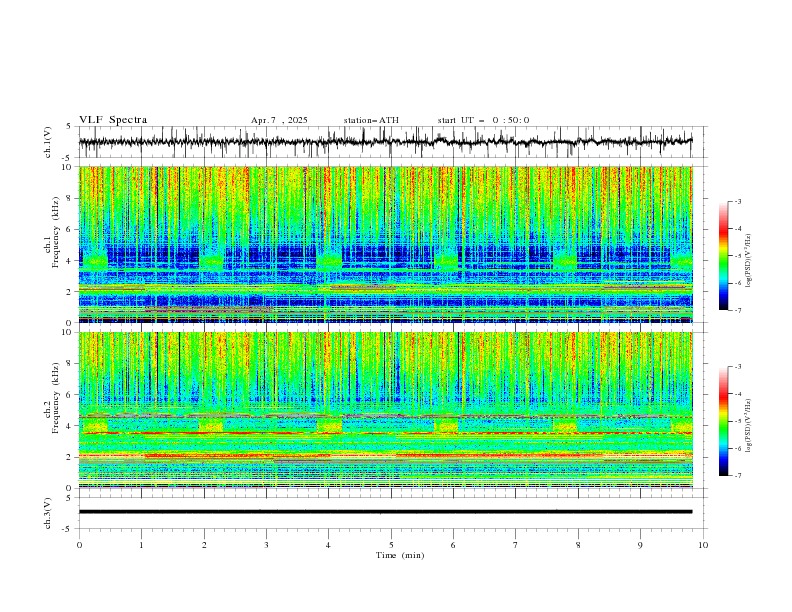Click the "5" volt tick on ch.3(V) axis

(69, 498)
